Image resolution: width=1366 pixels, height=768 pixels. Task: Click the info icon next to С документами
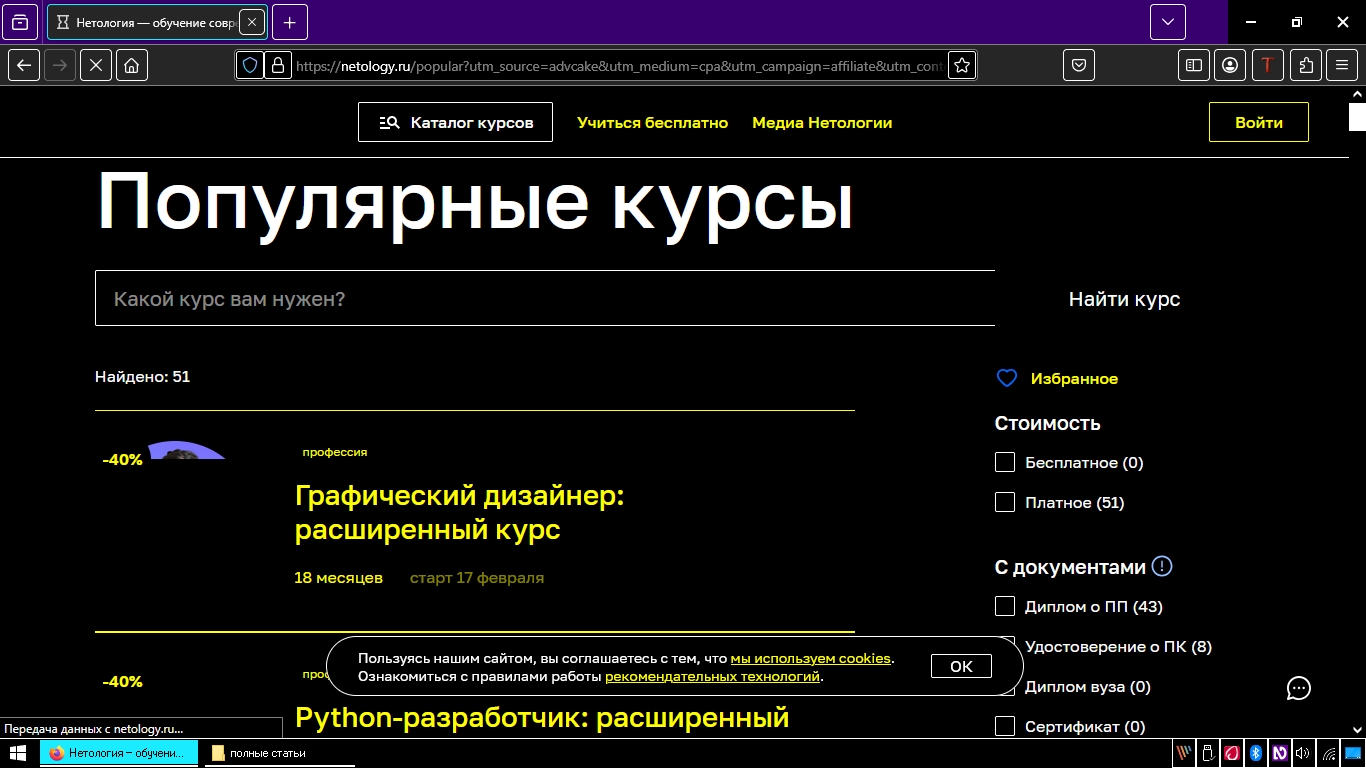(x=1162, y=566)
